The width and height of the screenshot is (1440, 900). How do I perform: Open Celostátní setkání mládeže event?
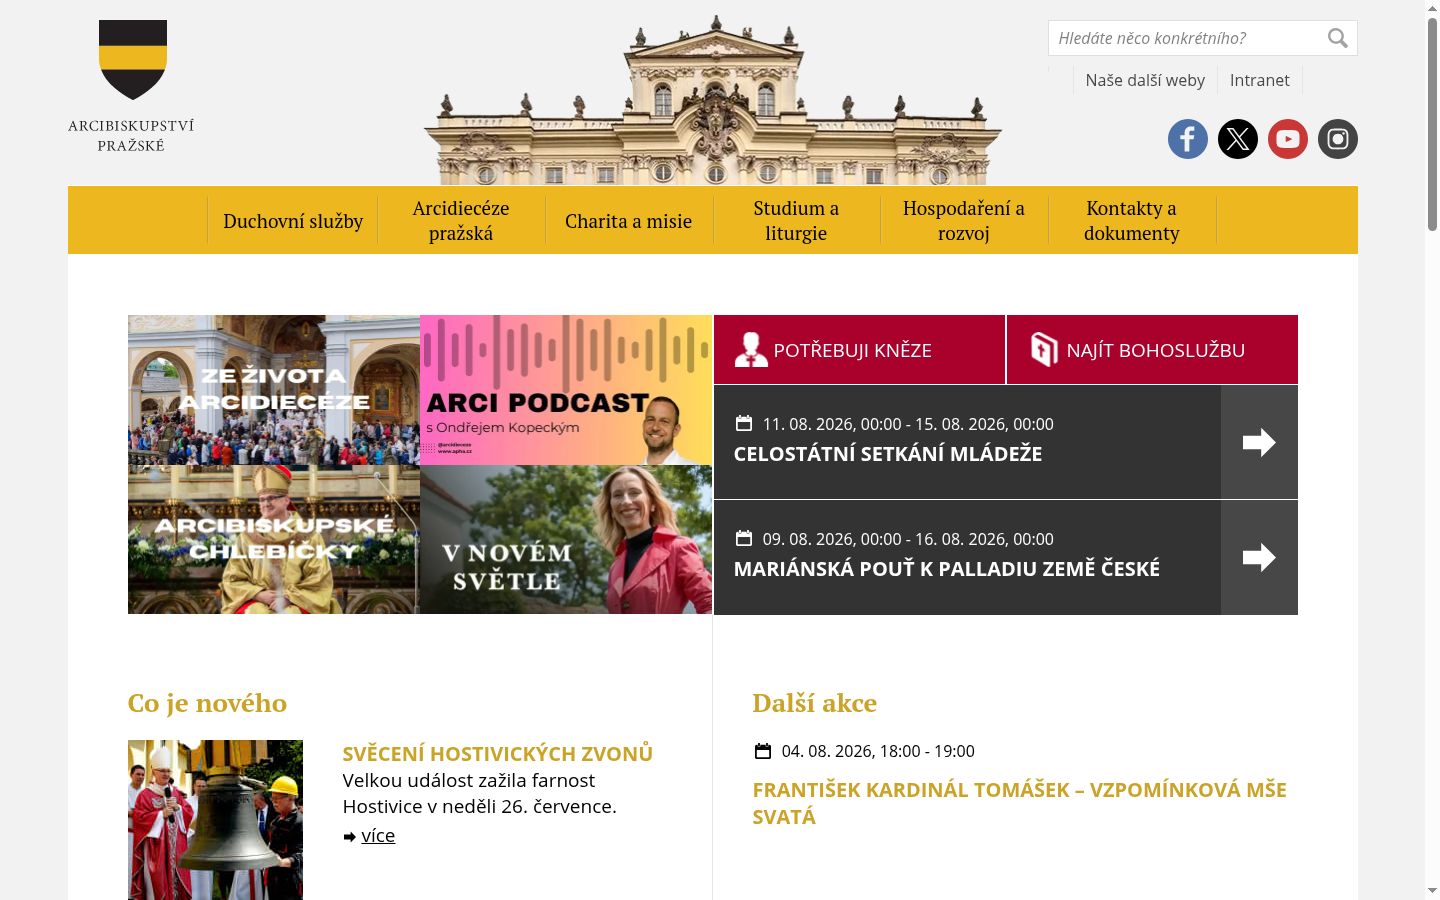tap(888, 454)
